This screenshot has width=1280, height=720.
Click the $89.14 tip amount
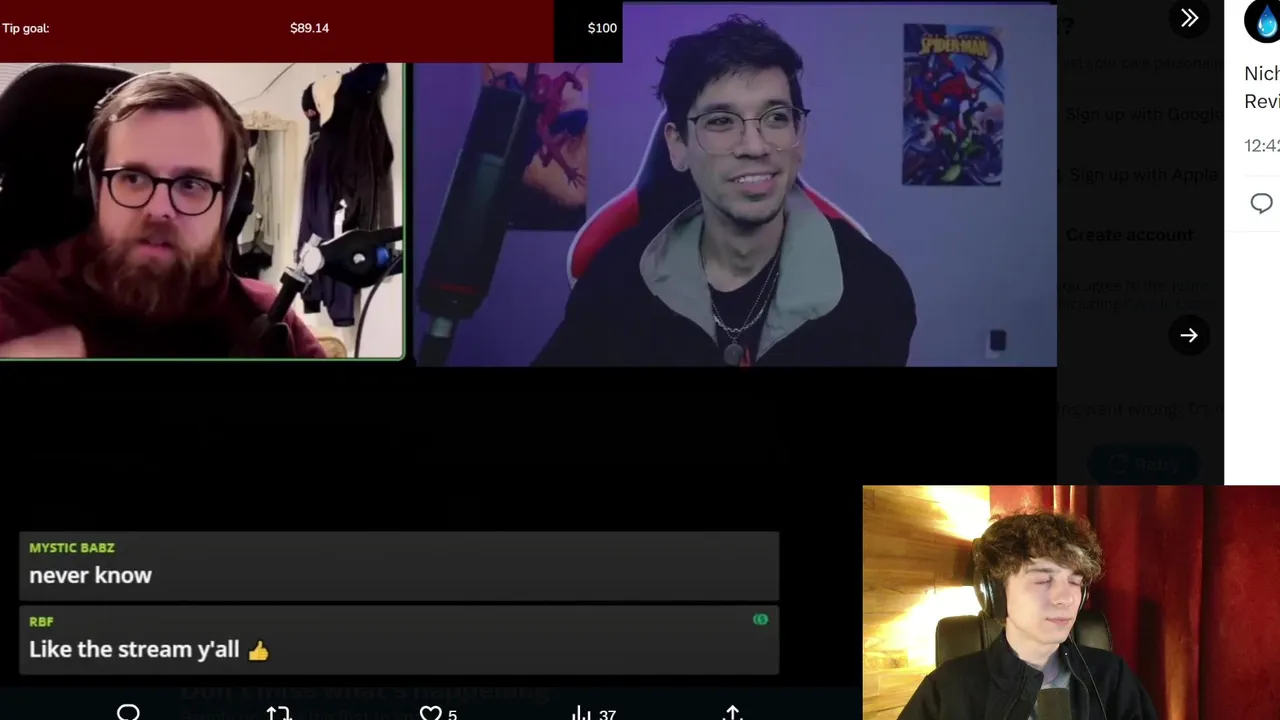point(309,28)
